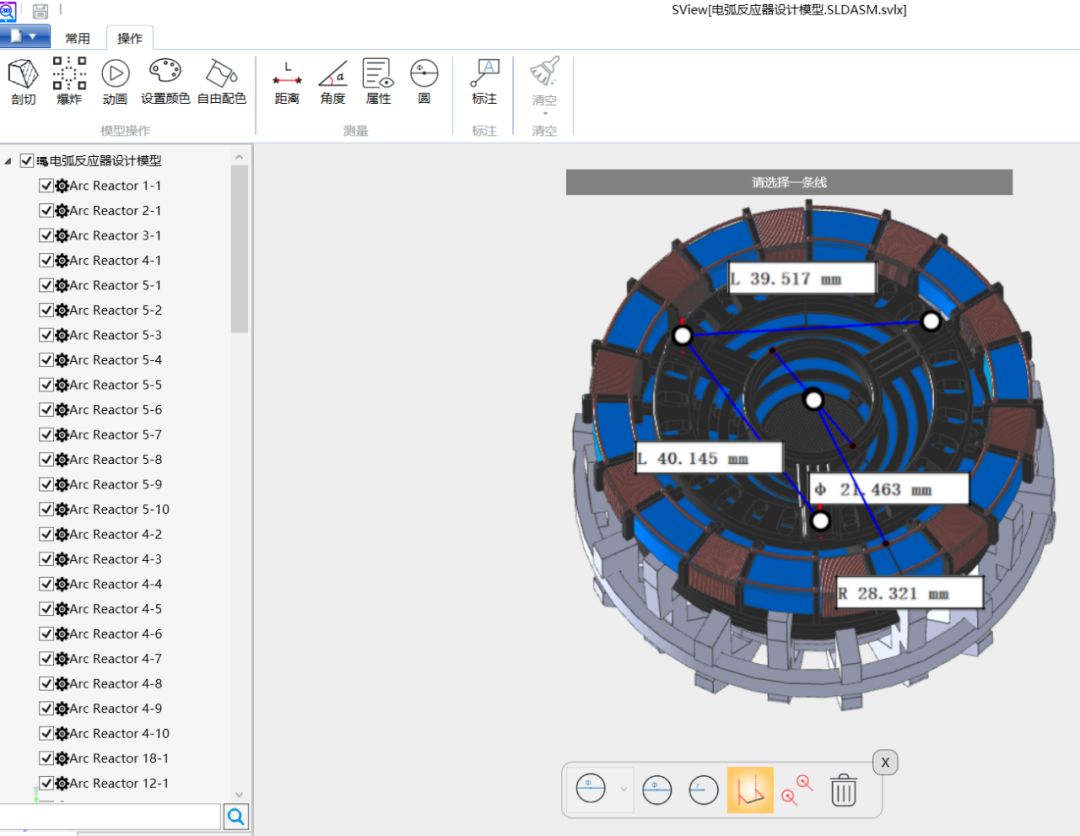This screenshot has width=1080, height=836.
Task: Click the L 39.517 mm measurement label
Action: [x=802, y=278]
